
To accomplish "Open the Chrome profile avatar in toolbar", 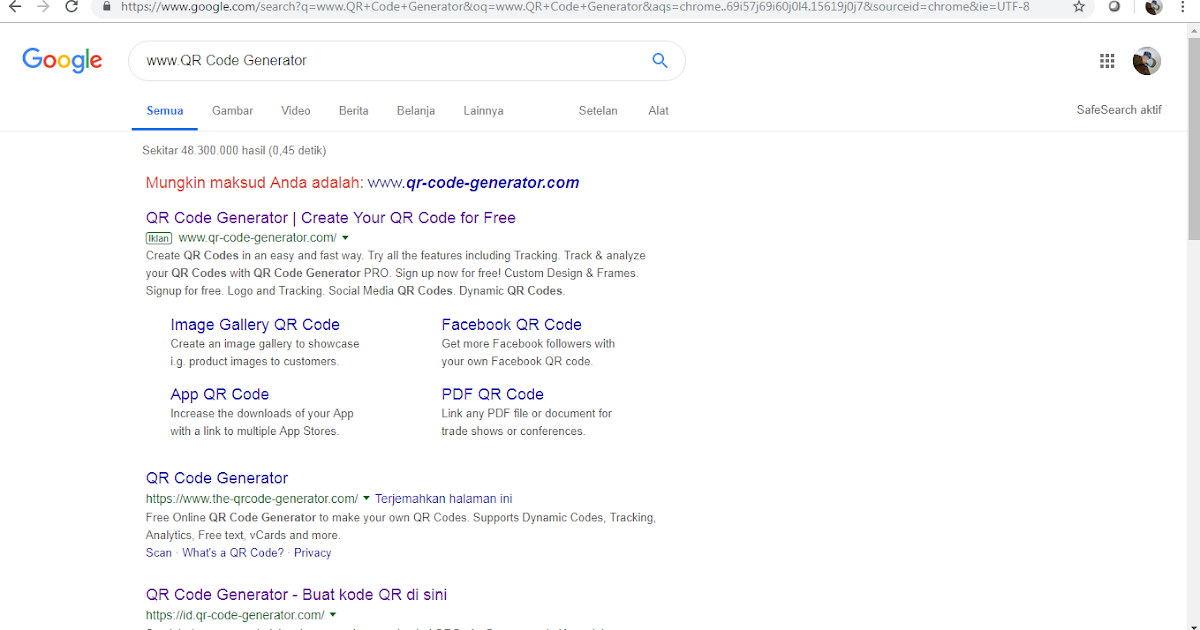I will 1153,6.
